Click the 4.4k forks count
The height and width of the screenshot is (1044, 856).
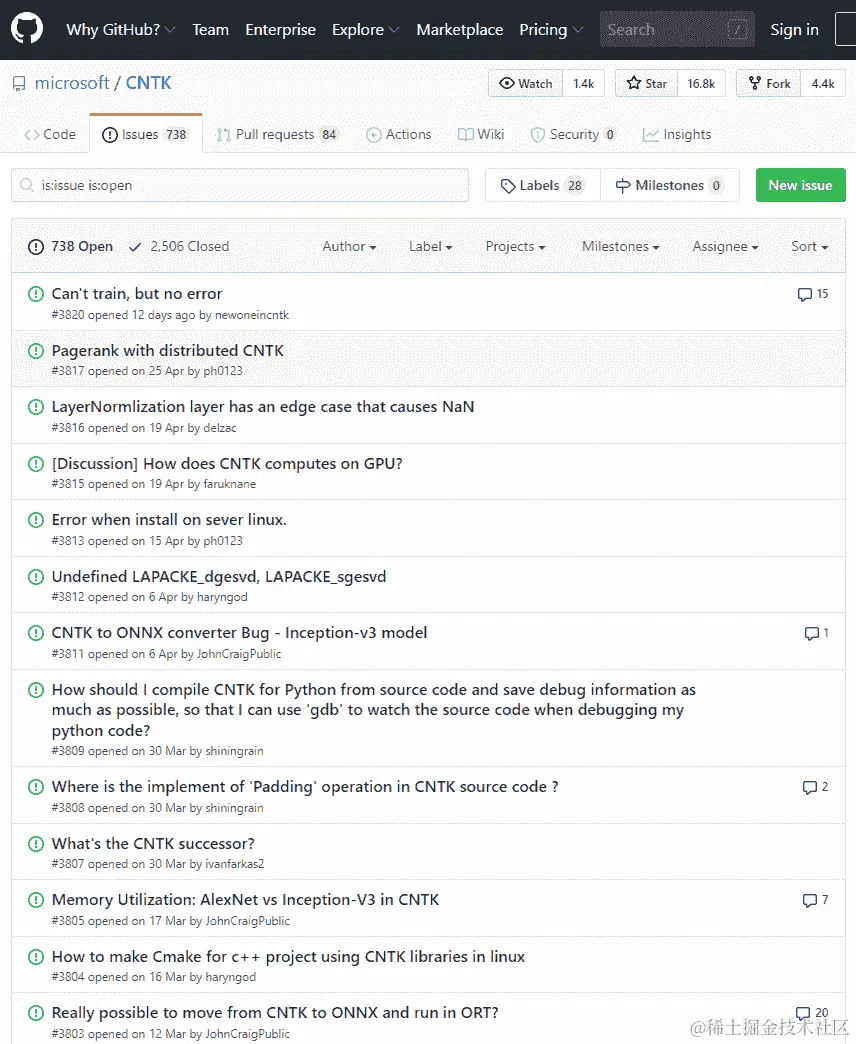[823, 83]
